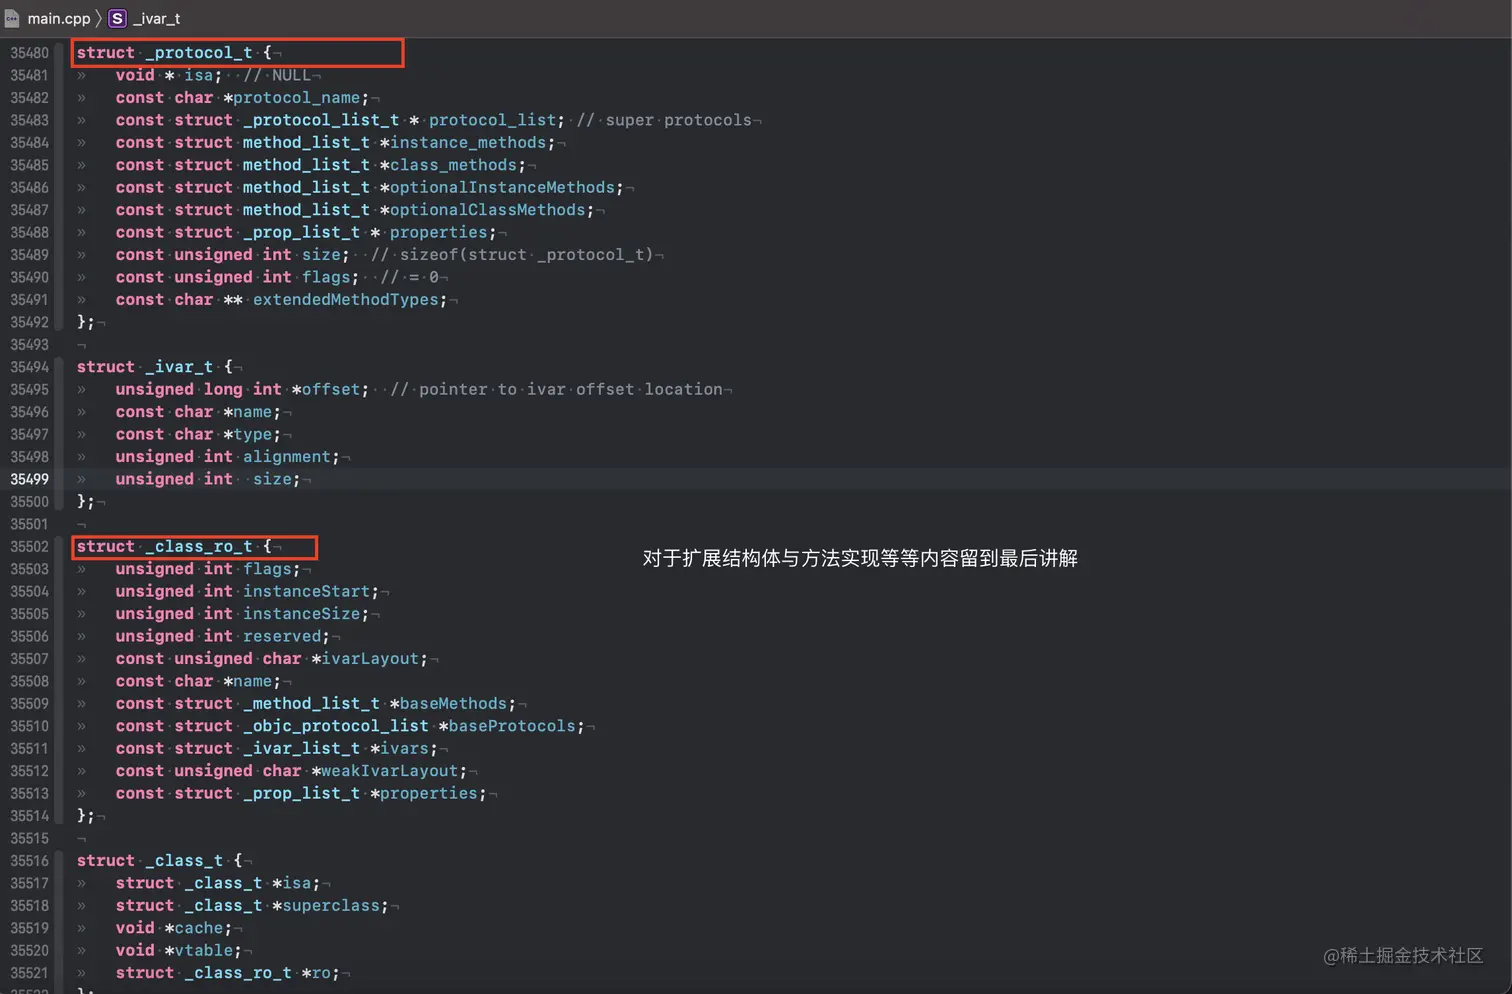This screenshot has width=1512, height=994.
Task: Click isa on the _class_t *isa line
Action: click(296, 883)
